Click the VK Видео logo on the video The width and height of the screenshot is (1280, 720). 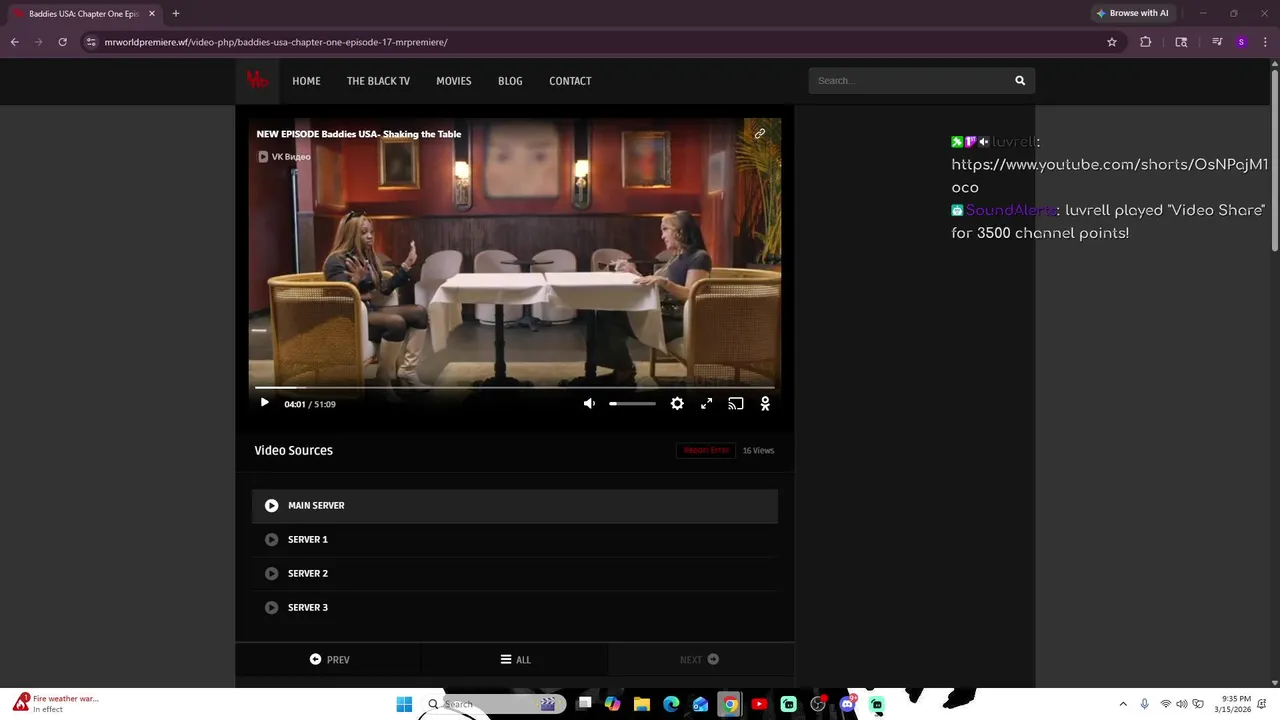(285, 157)
